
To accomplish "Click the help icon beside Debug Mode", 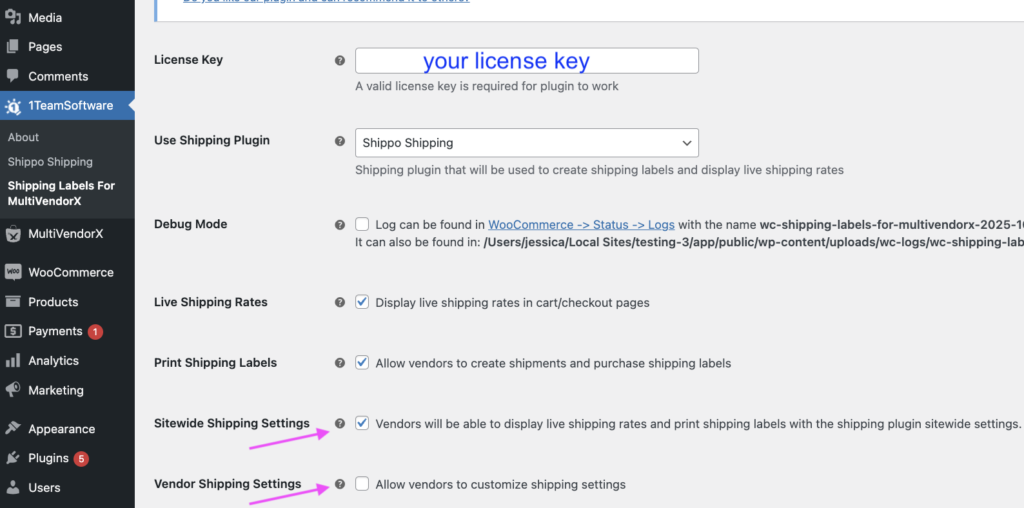I will [340, 225].
